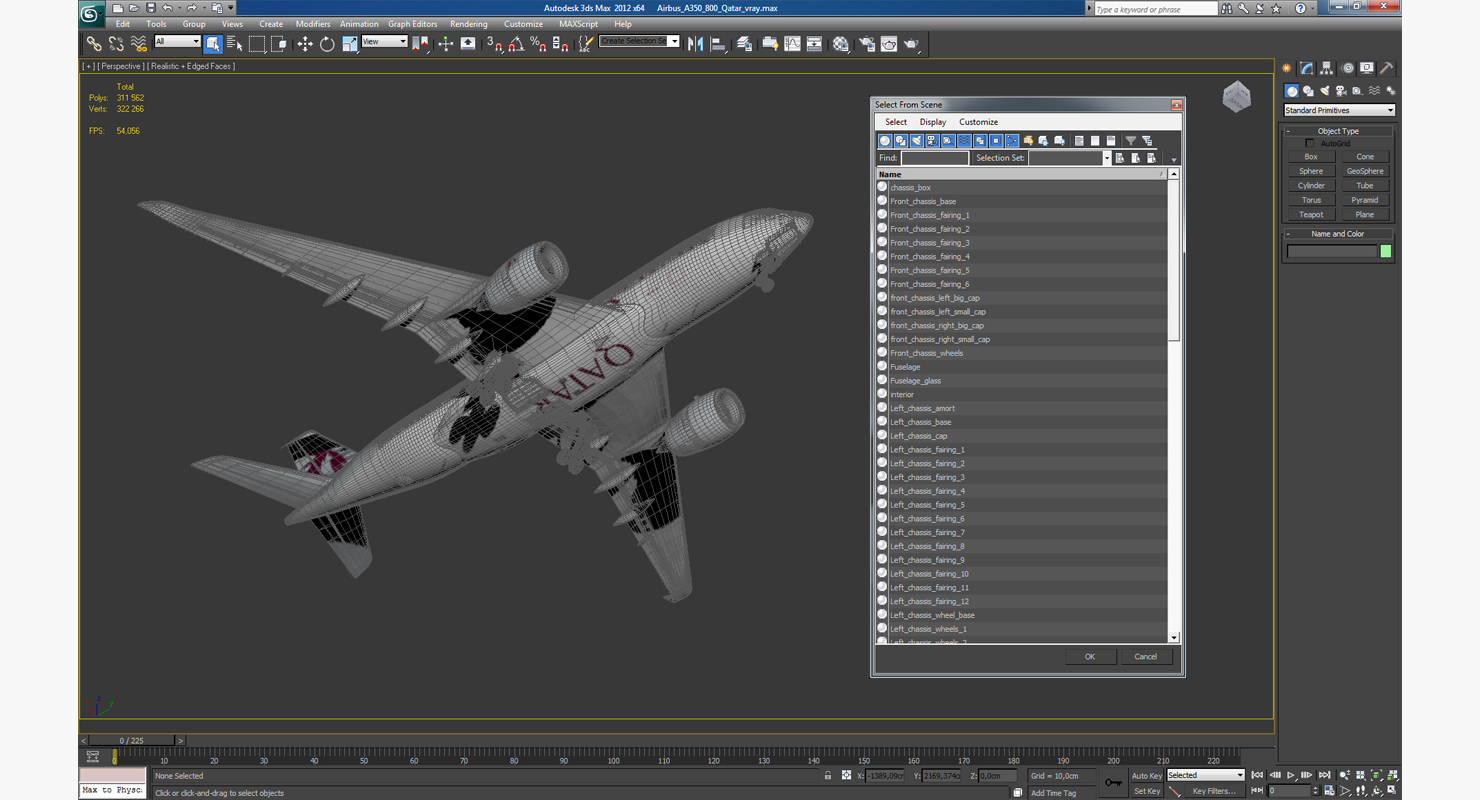Enable the AutoGrid checkbox

tap(1310, 144)
